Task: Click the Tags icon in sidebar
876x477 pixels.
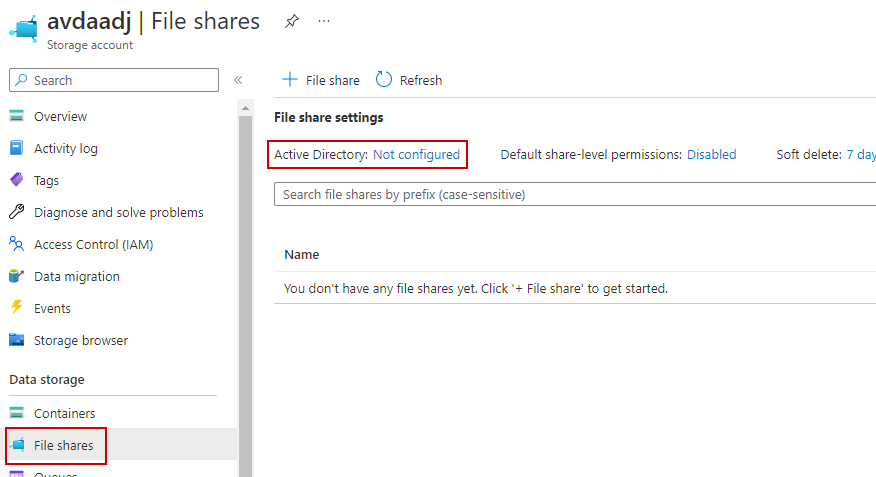Action: point(16,181)
